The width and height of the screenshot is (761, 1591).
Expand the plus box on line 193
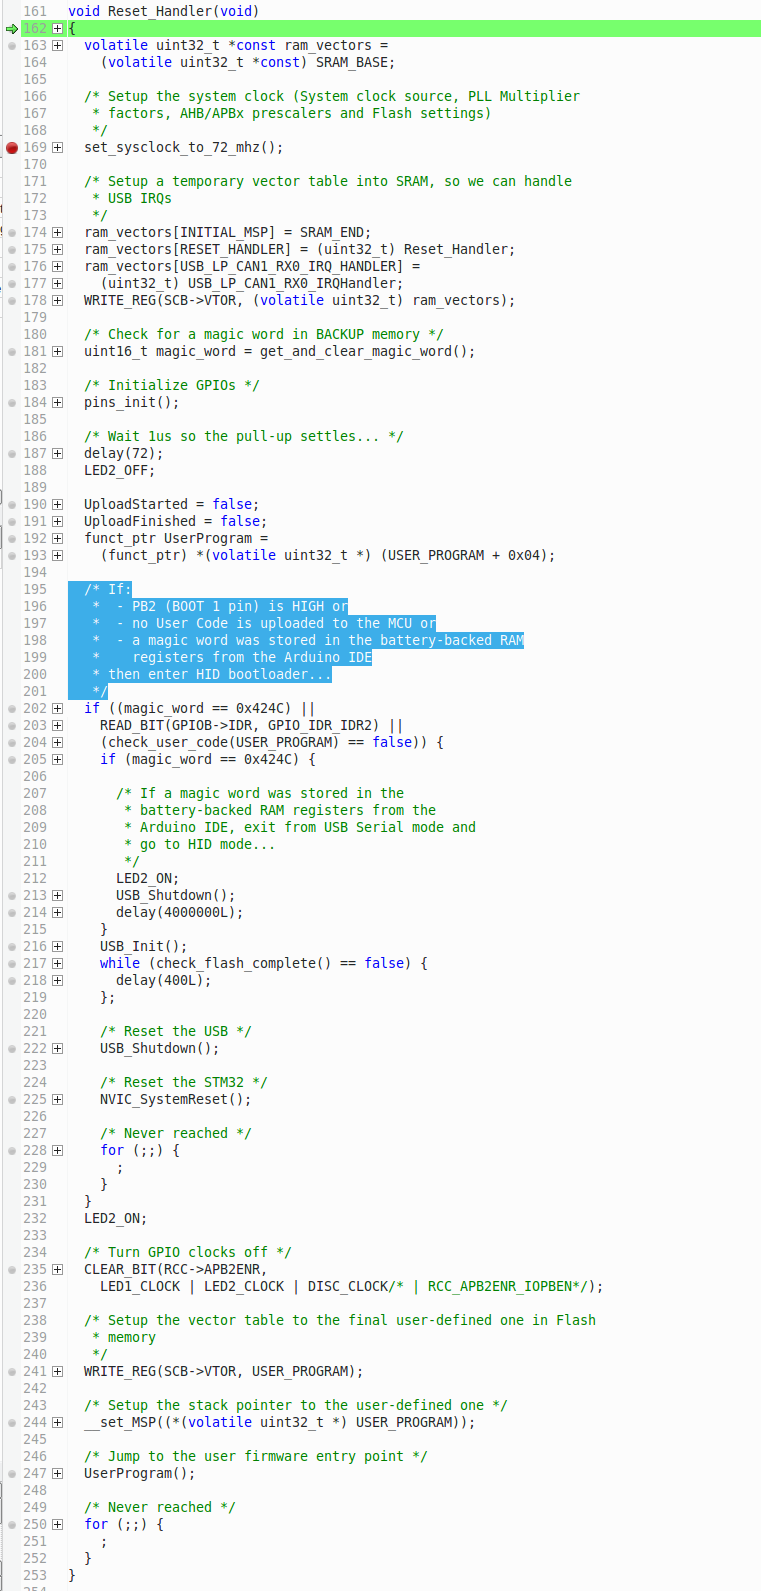[57, 556]
